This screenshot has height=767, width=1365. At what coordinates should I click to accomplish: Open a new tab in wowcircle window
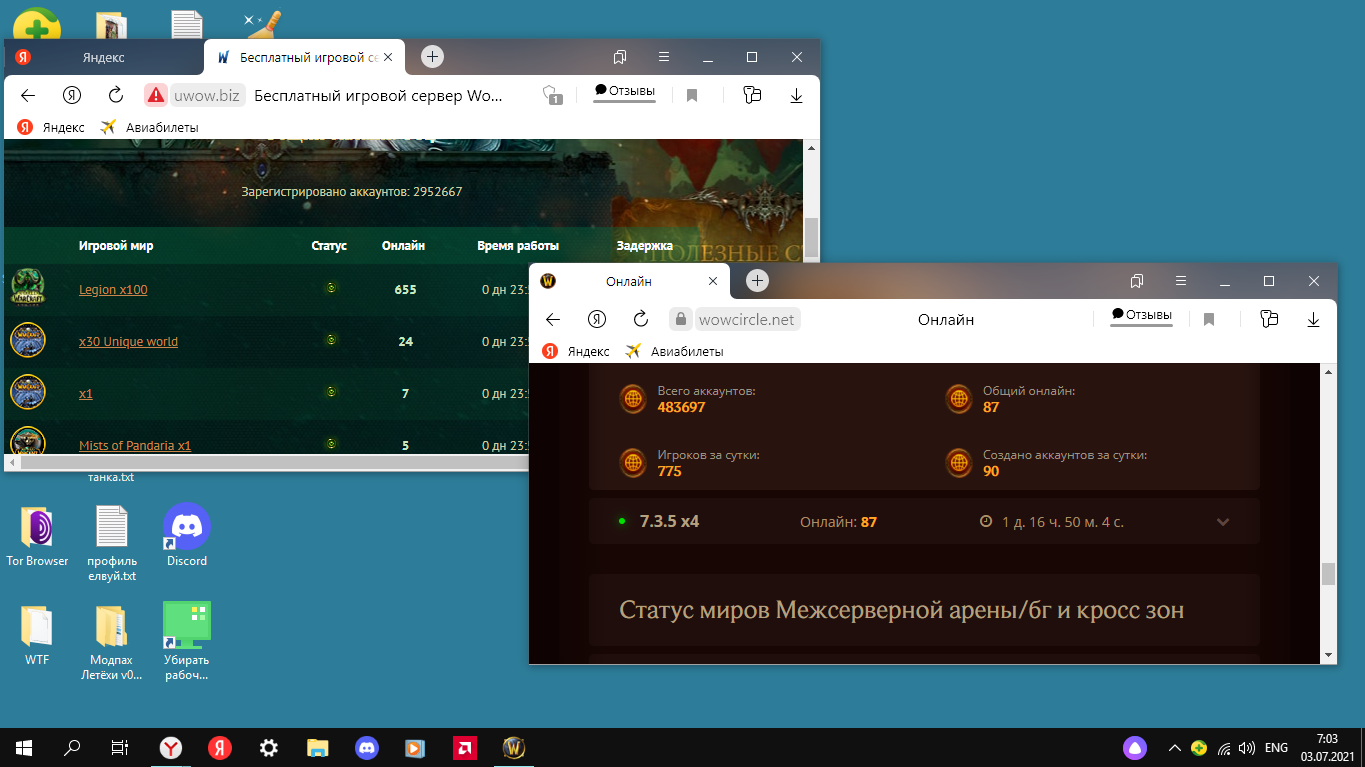click(757, 281)
